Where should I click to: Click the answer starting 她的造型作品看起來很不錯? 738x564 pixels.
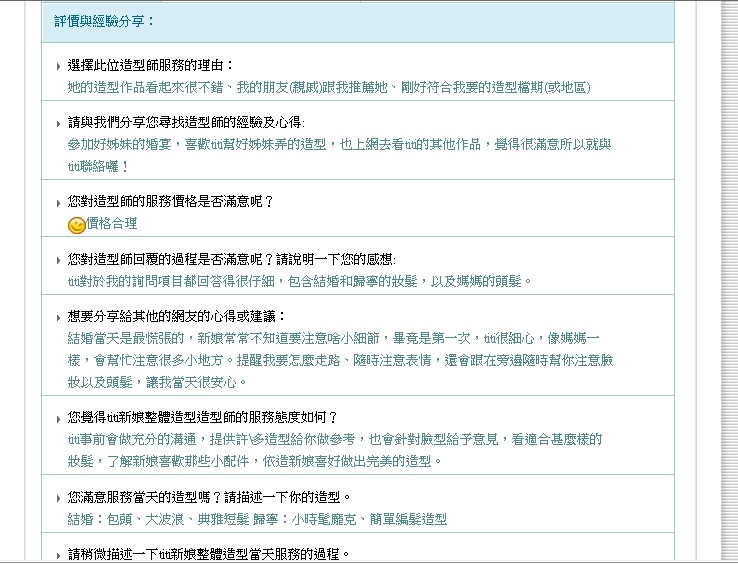[329, 87]
